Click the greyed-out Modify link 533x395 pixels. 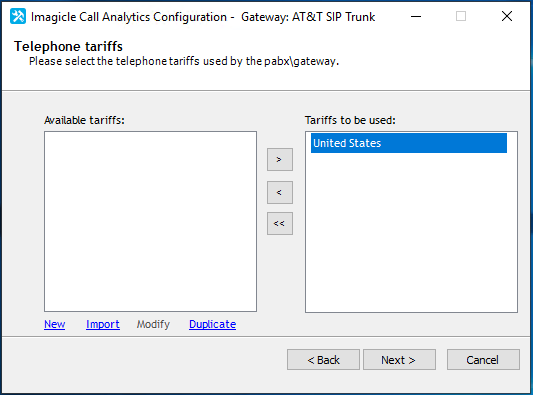click(x=153, y=324)
